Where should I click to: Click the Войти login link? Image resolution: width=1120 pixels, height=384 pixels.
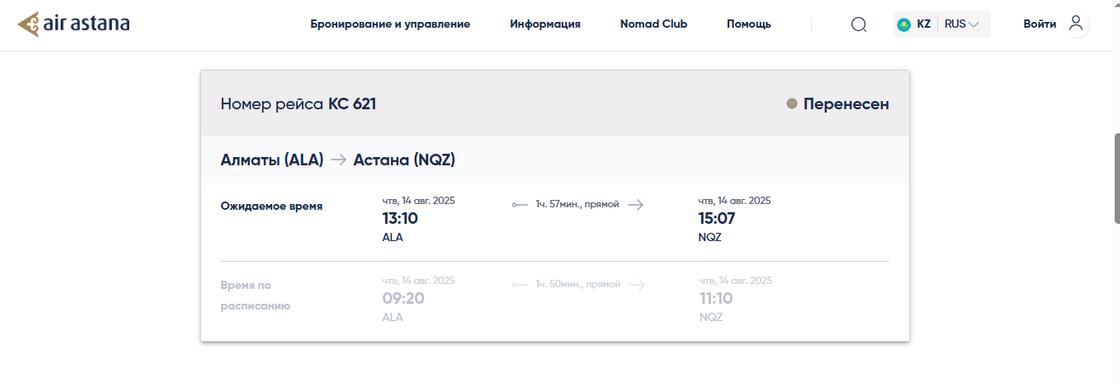pos(1039,24)
